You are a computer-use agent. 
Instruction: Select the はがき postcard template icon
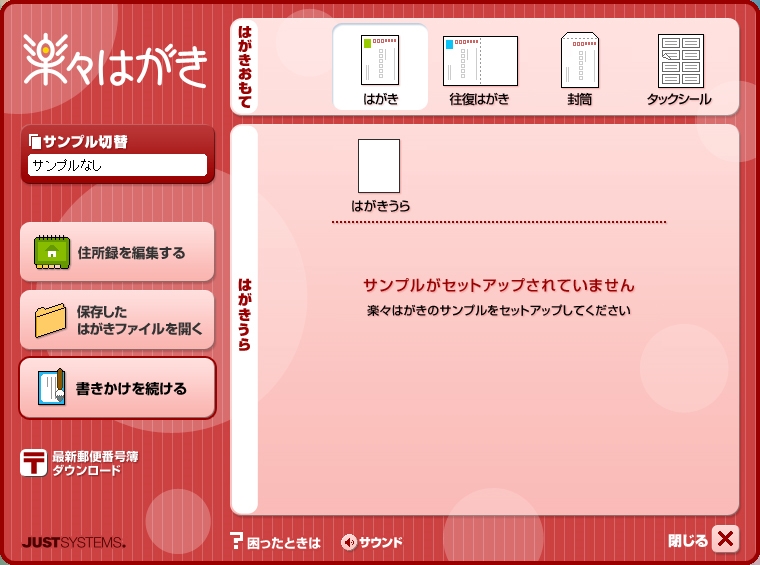[380, 67]
